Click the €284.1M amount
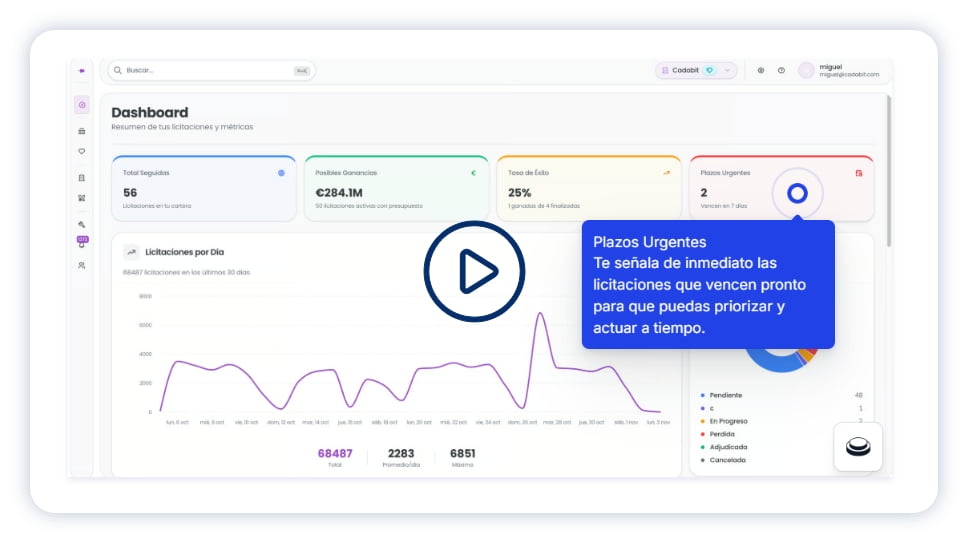Viewport: 968px width, 543px height. tap(339, 193)
